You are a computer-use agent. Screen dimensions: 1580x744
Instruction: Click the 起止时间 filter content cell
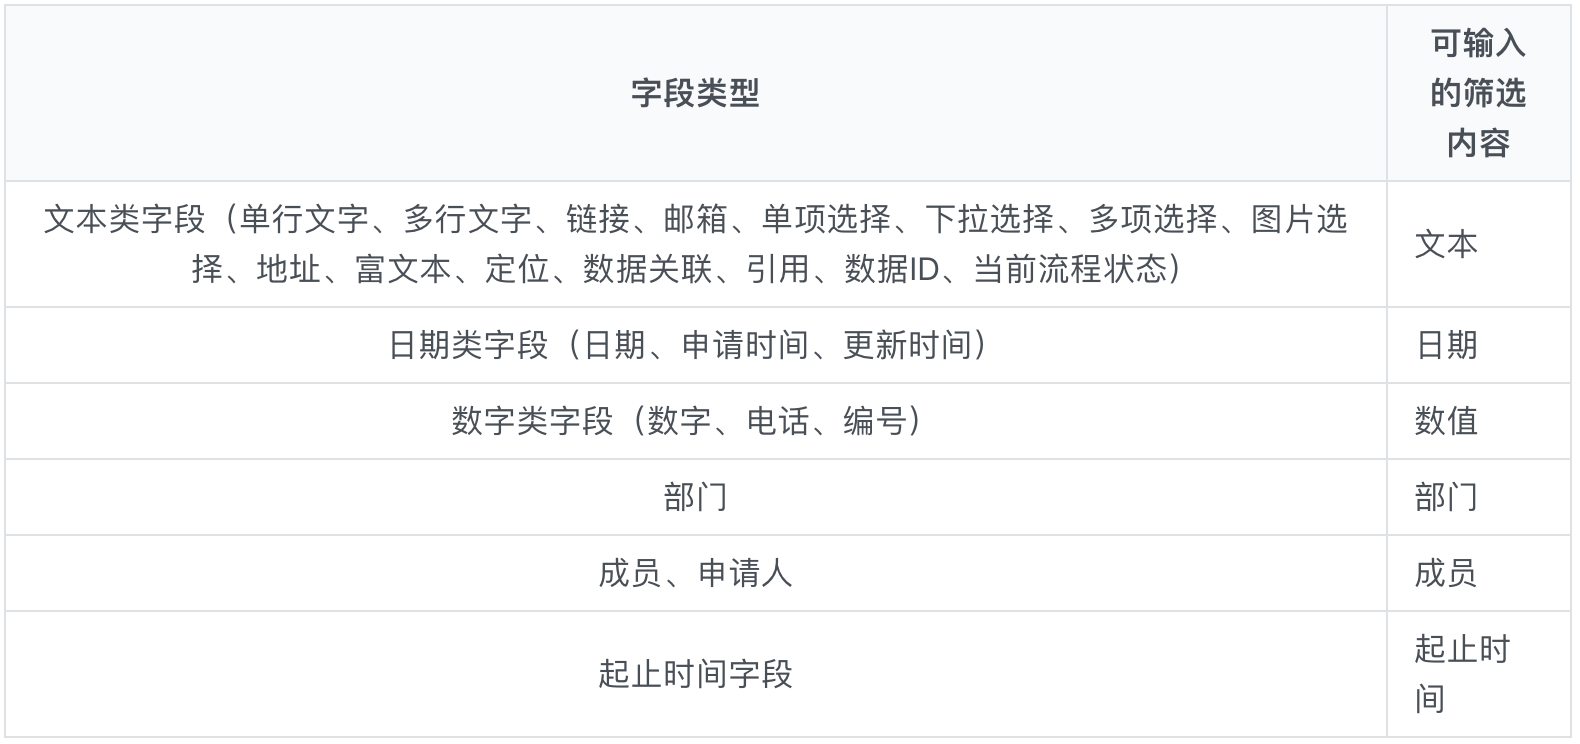coord(1478,674)
